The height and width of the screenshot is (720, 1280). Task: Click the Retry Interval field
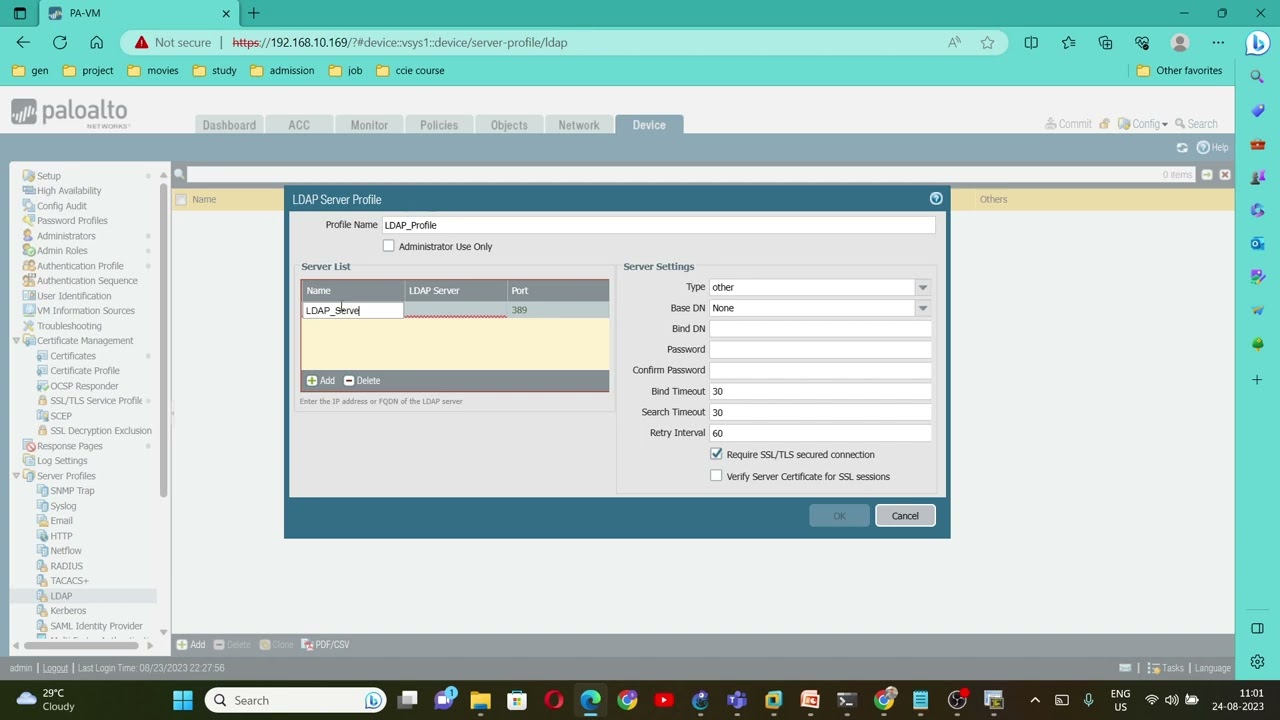(820, 433)
